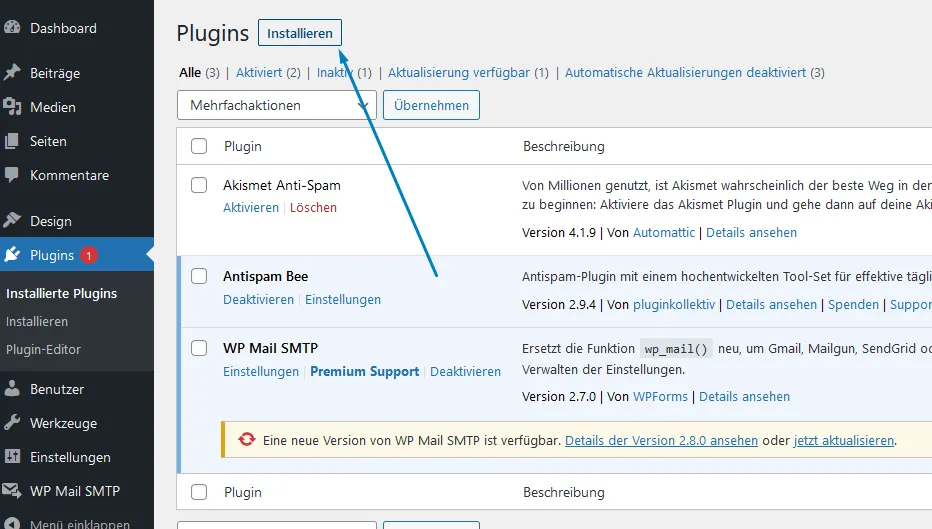Open Details ansehen for Akismet
This screenshot has width=932, height=529.
(751, 232)
